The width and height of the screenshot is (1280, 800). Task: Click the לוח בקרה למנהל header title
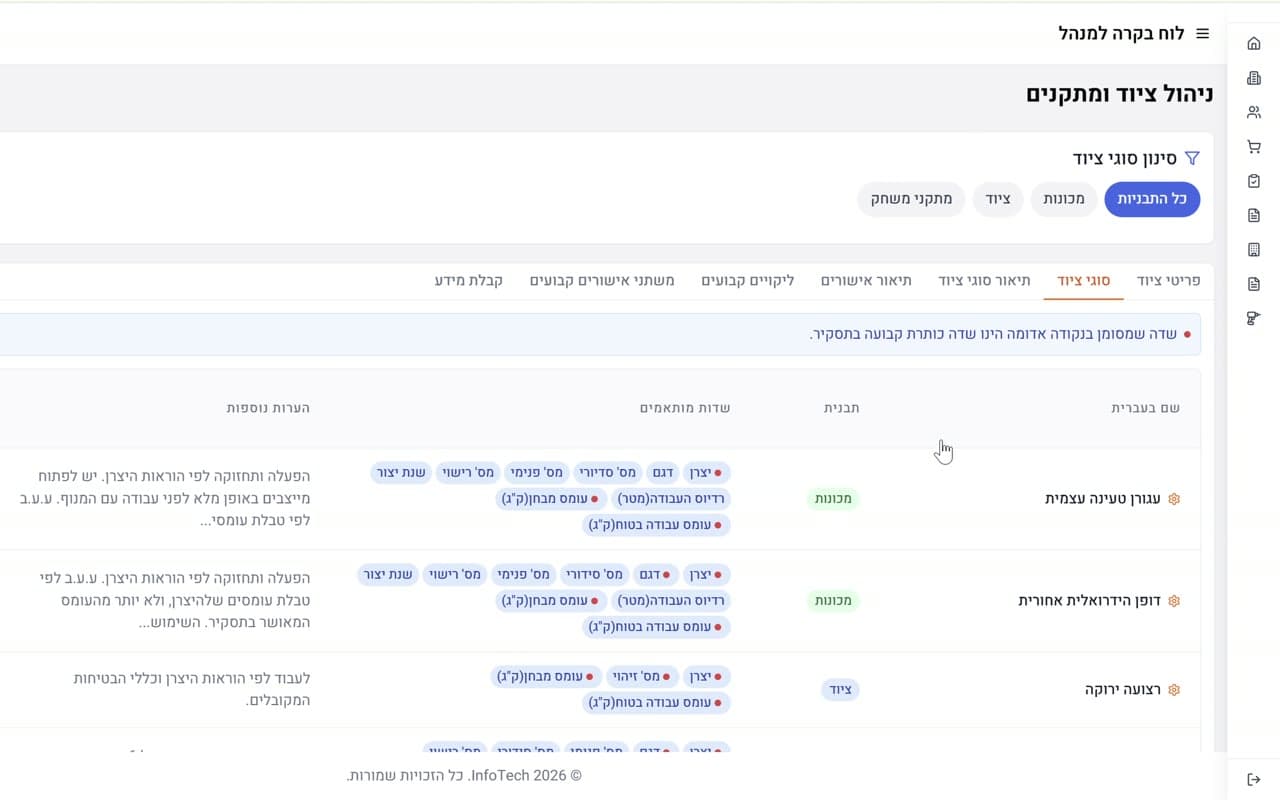click(1121, 33)
